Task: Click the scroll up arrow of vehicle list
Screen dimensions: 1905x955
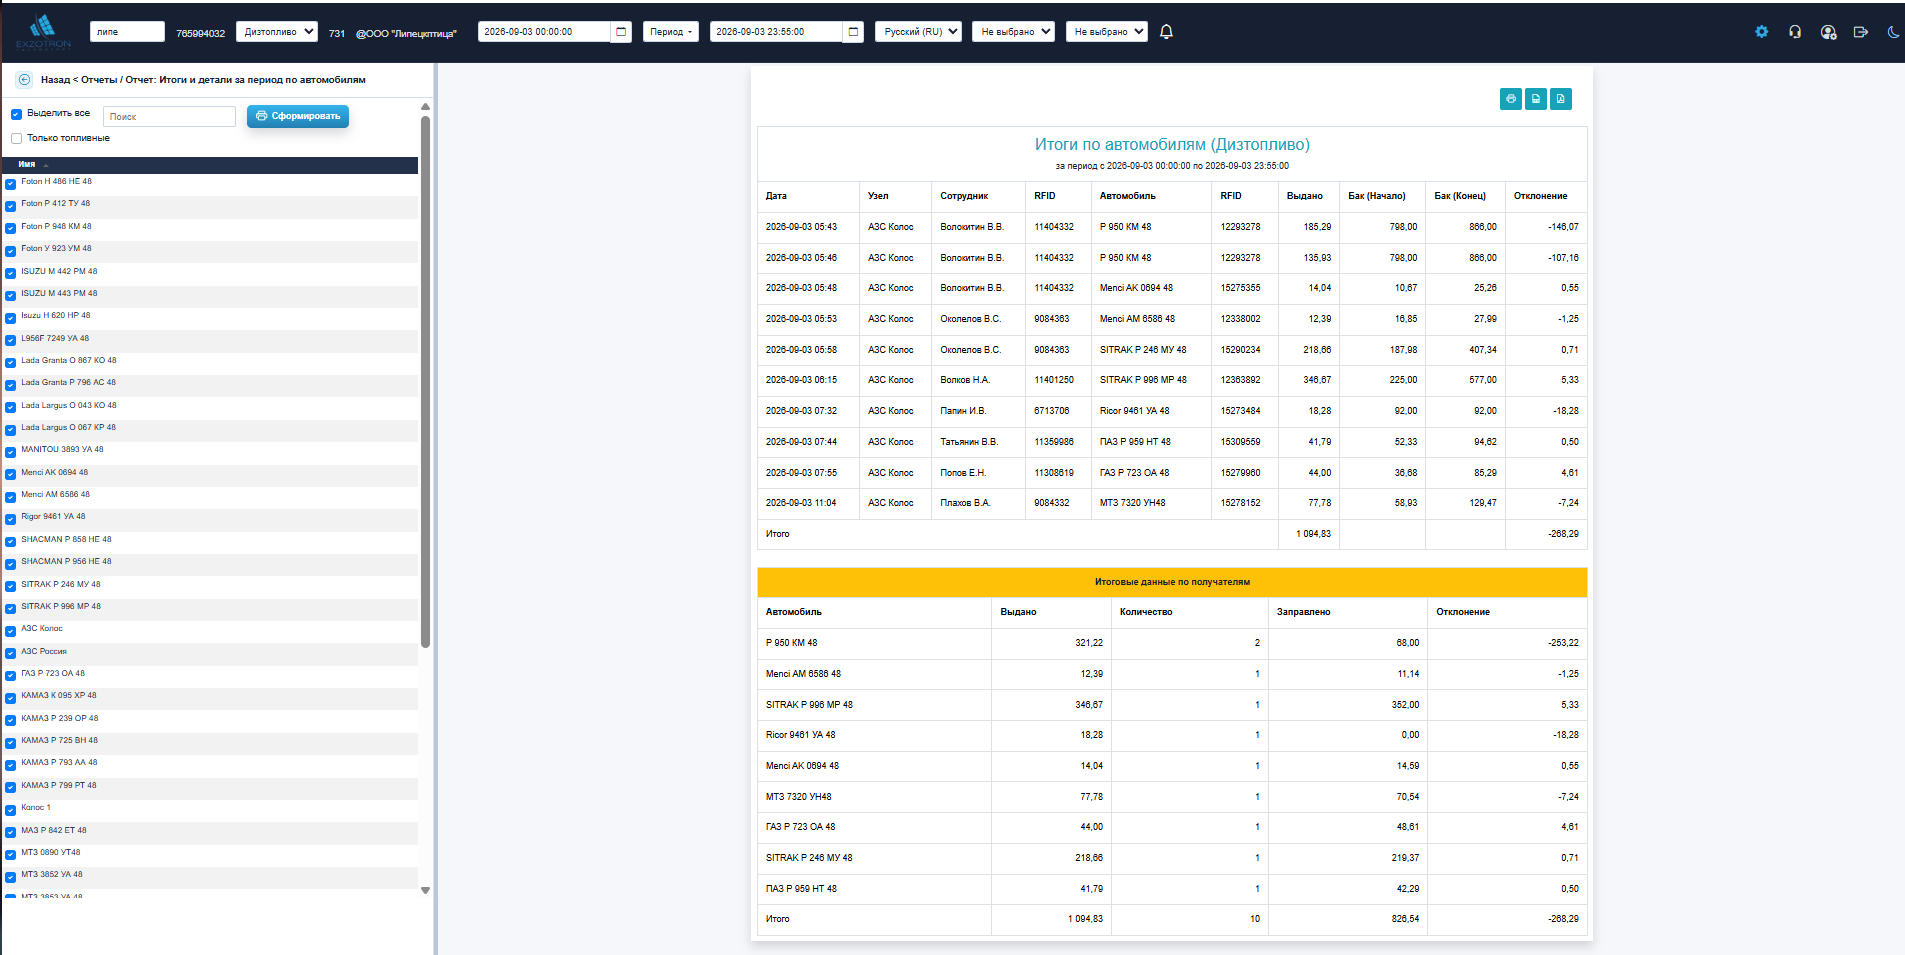Action: coord(425,106)
